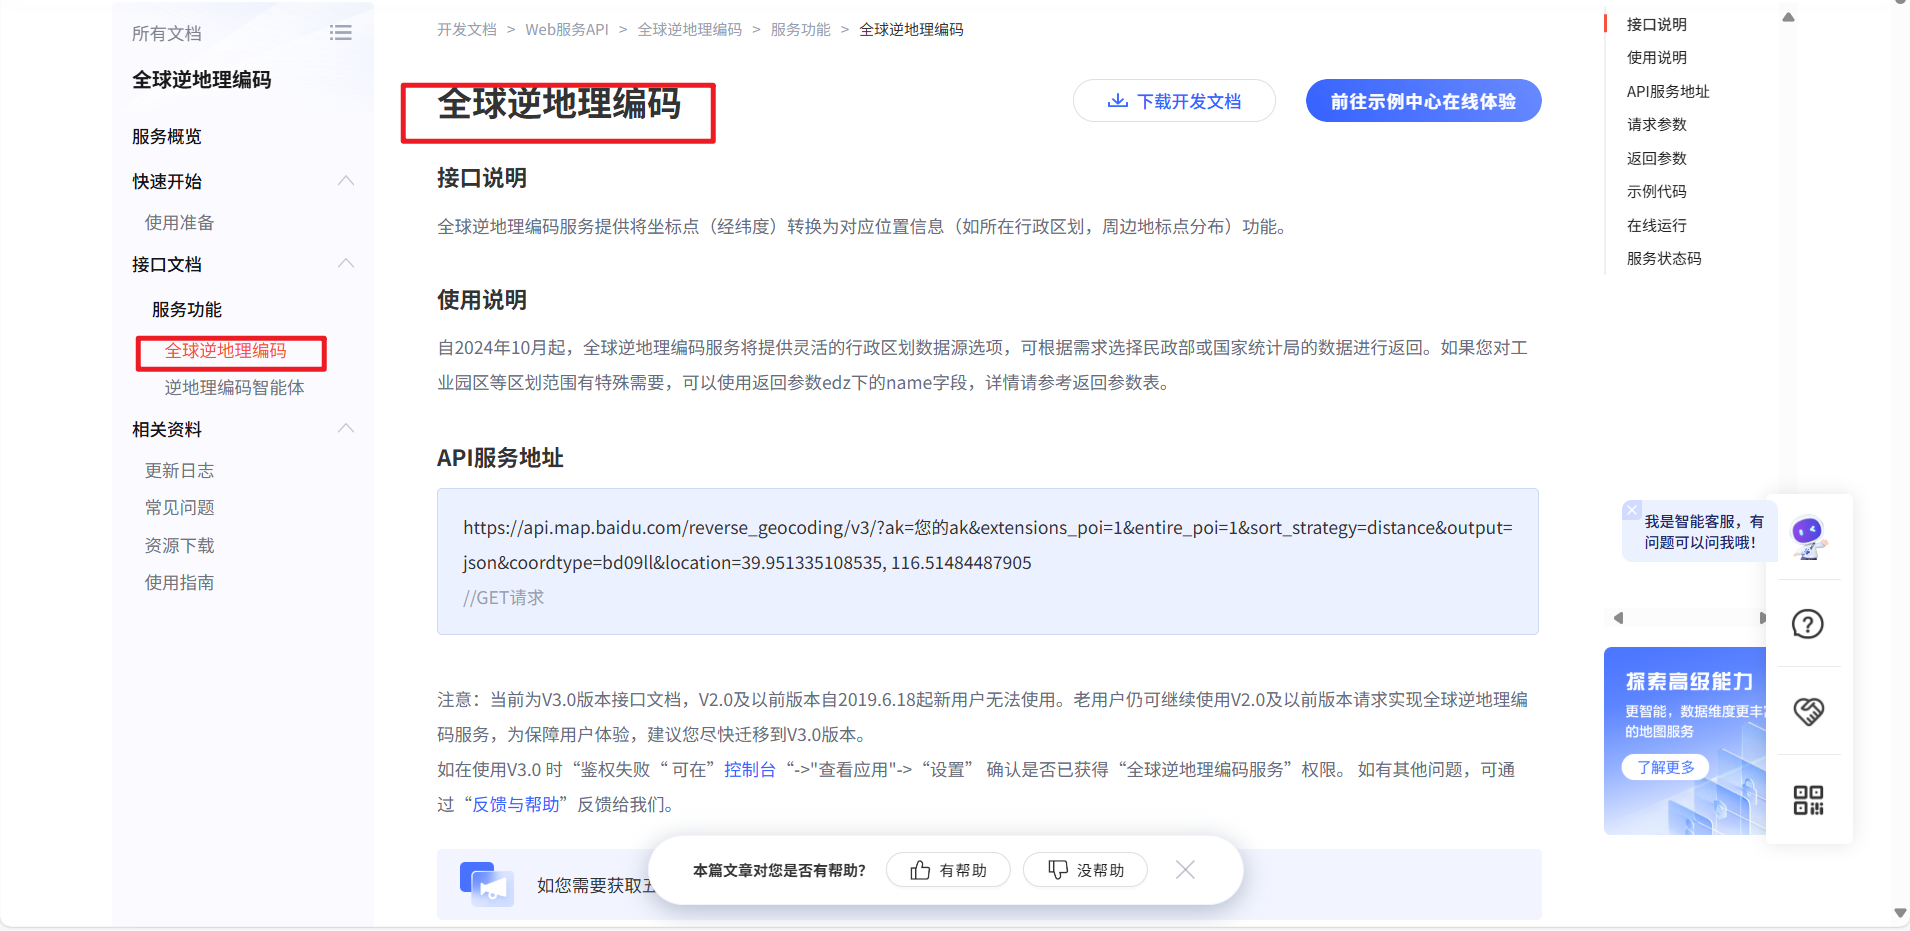Image resolution: width=1910 pixels, height=931 pixels.
Task: Click the thumbs-up 有帮助 button
Action: point(948,870)
